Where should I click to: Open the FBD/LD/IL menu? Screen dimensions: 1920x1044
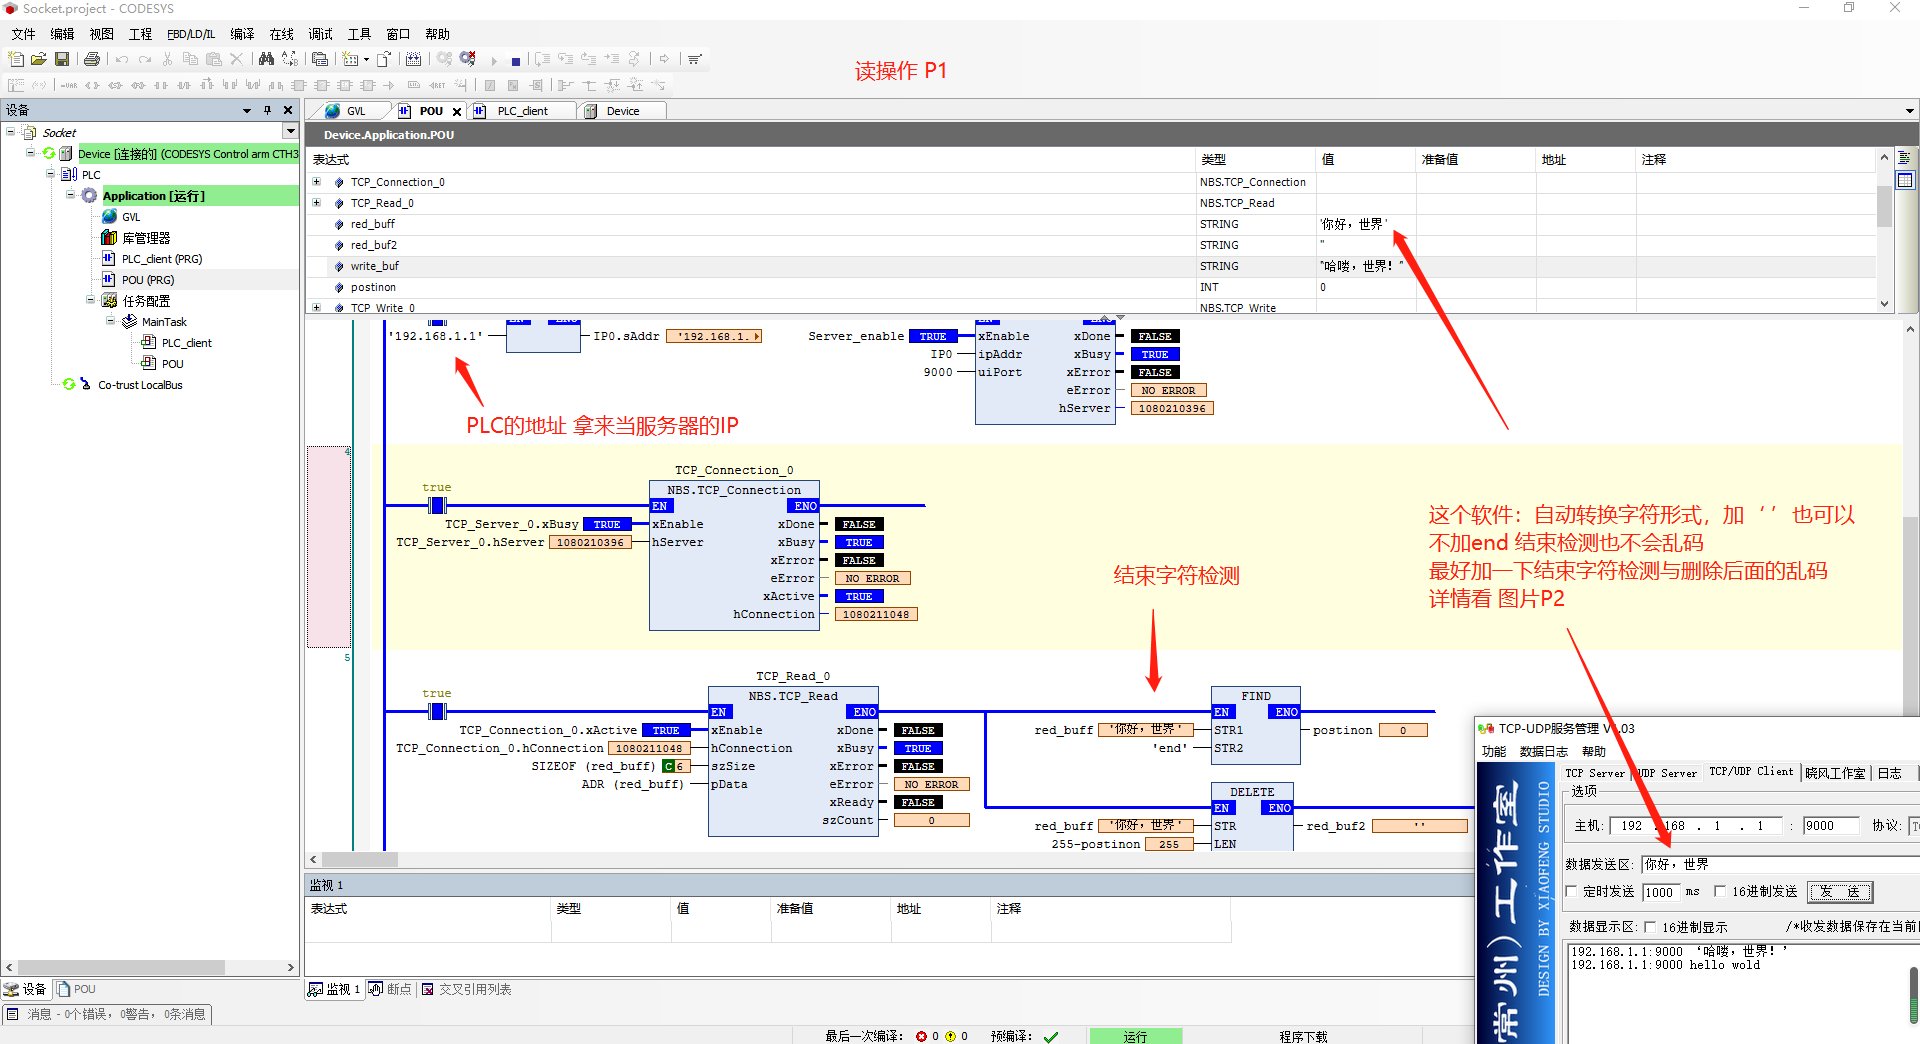191,34
